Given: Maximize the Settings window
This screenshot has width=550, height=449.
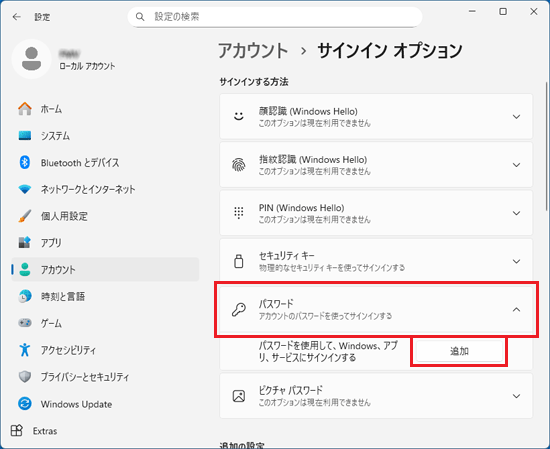Looking at the screenshot, I should coord(503,12).
